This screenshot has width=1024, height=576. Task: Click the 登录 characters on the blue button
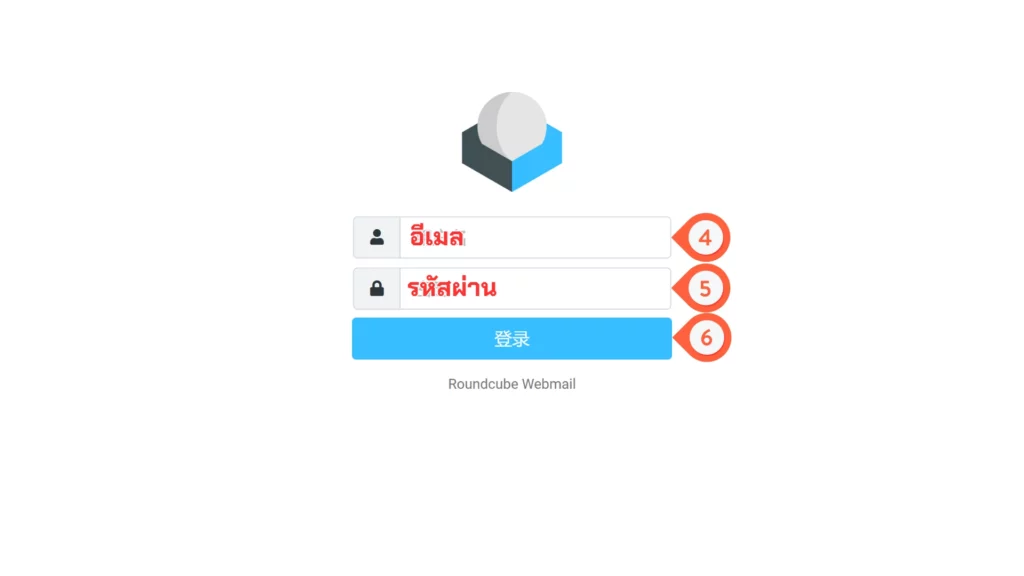pos(512,339)
